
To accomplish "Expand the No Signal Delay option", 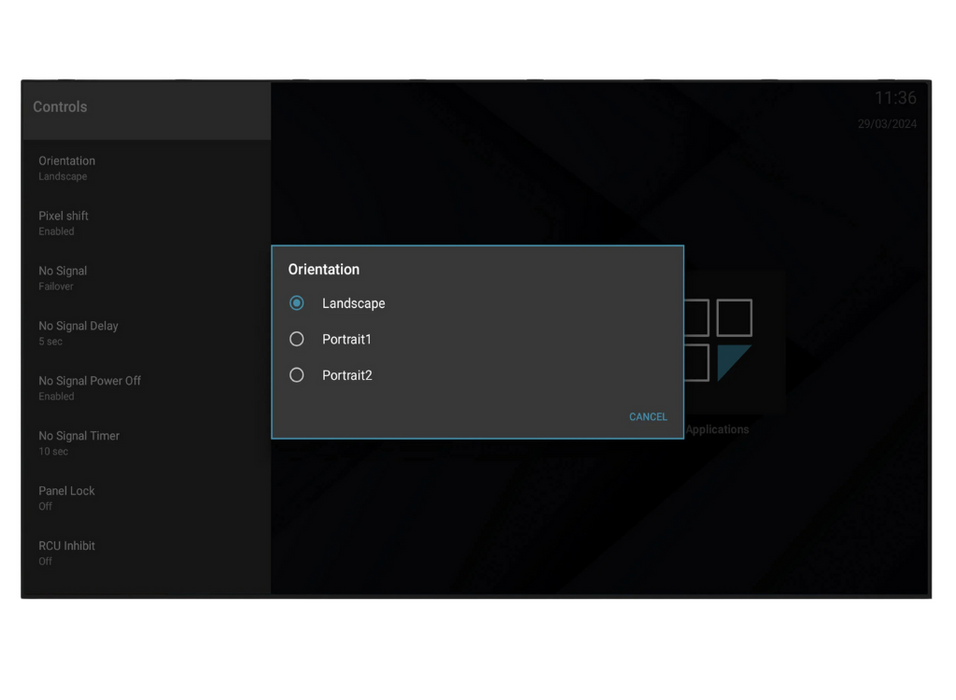I will (x=78, y=332).
